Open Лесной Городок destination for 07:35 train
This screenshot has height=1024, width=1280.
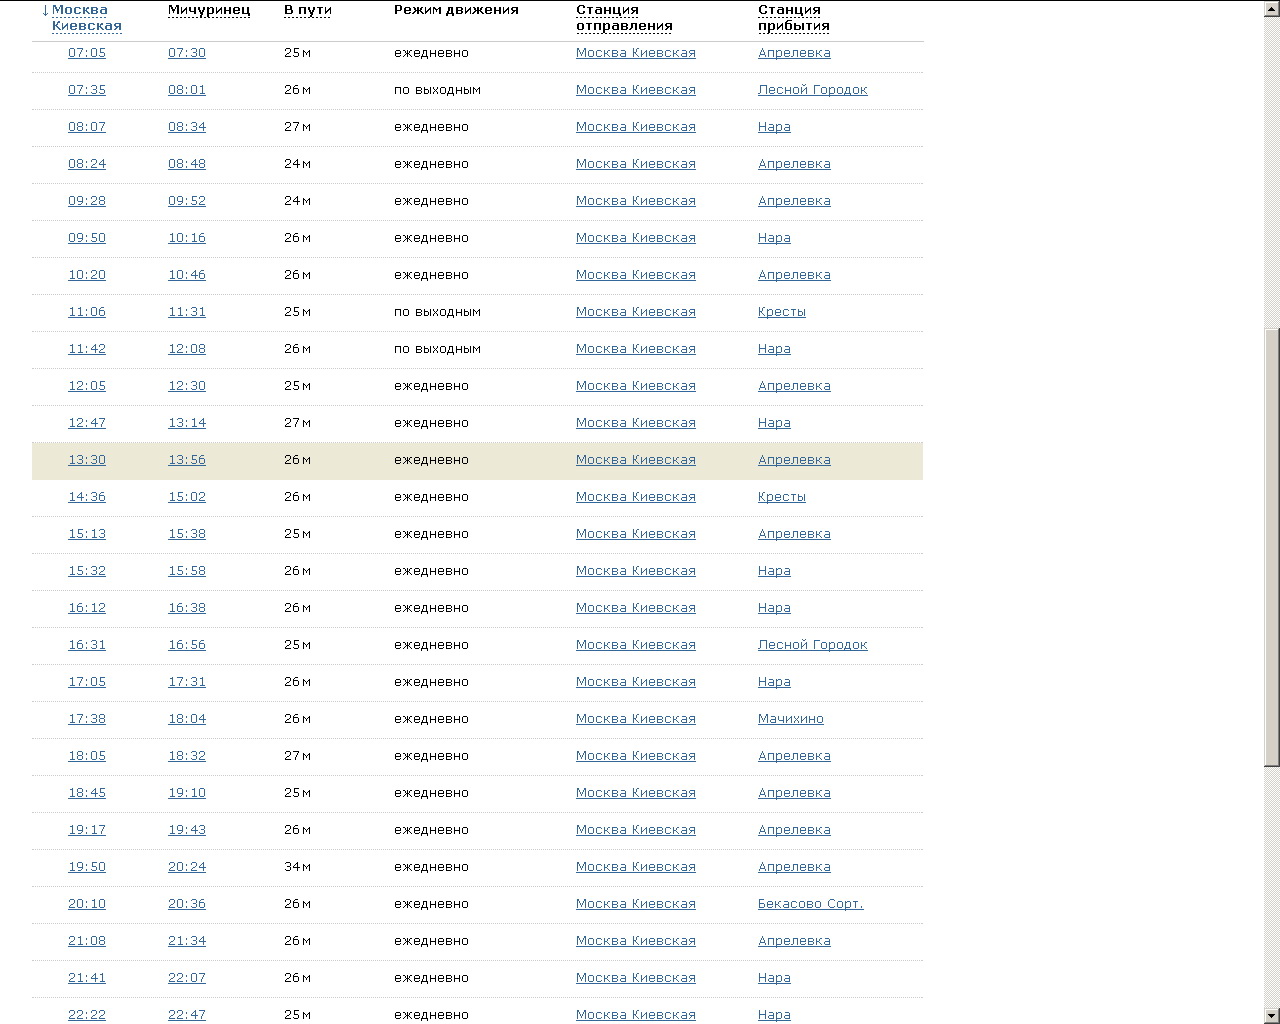coord(812,90)
